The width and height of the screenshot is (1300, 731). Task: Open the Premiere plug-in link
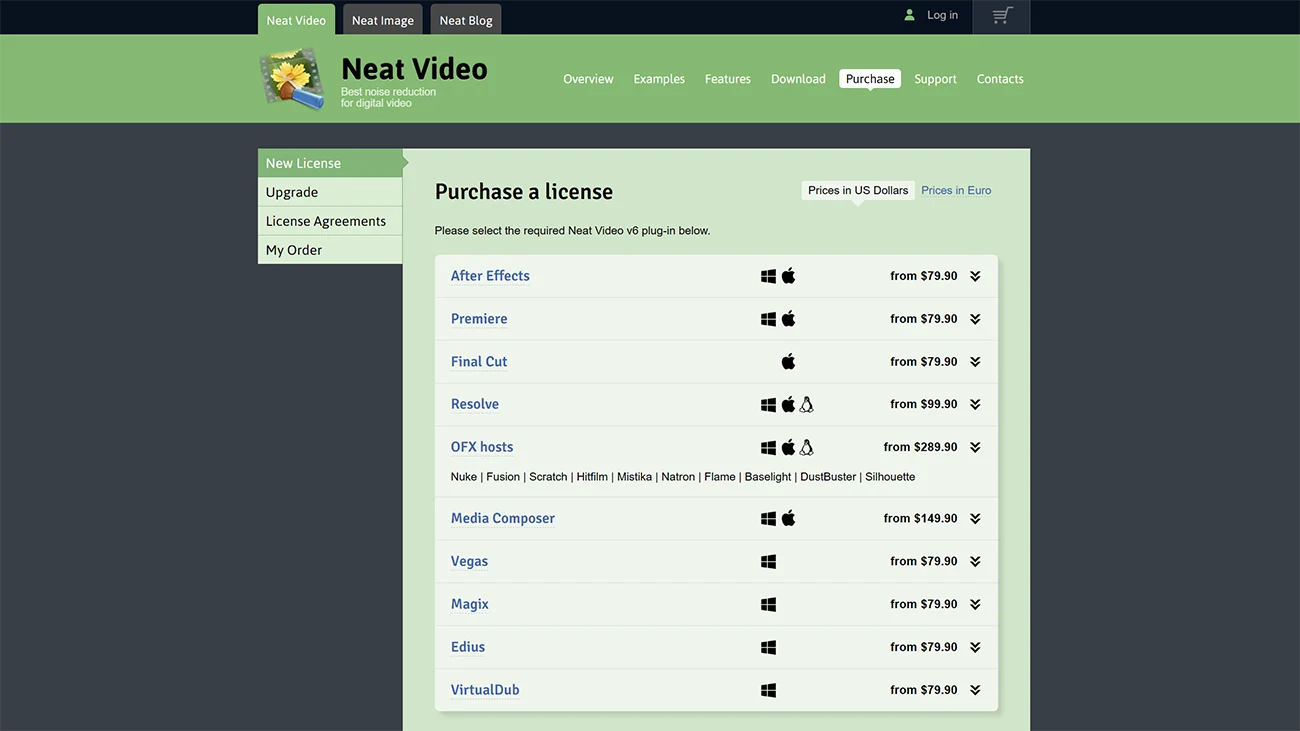point(479,319)
